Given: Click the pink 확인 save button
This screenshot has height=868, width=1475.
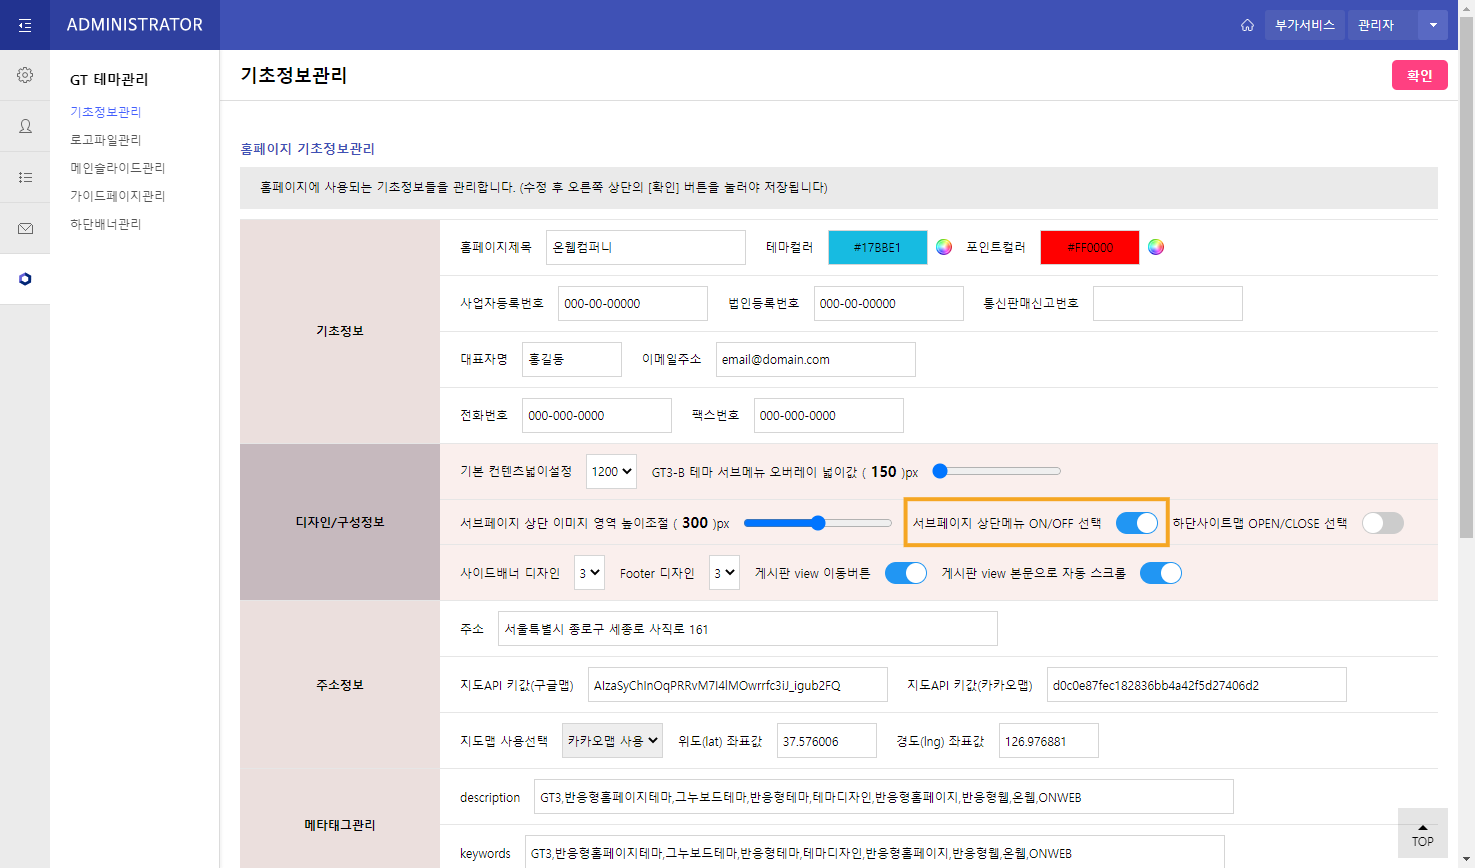Looking at the screenshot, I should (x=1420, y=75).
